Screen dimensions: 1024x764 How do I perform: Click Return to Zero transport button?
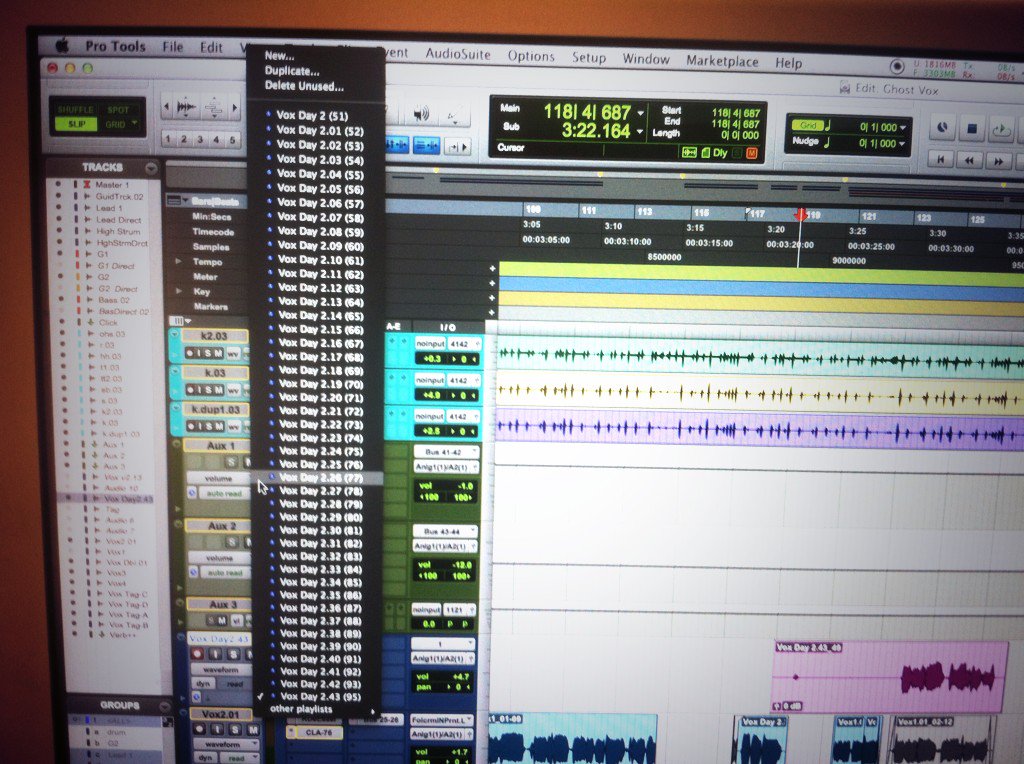pos(940,159)
